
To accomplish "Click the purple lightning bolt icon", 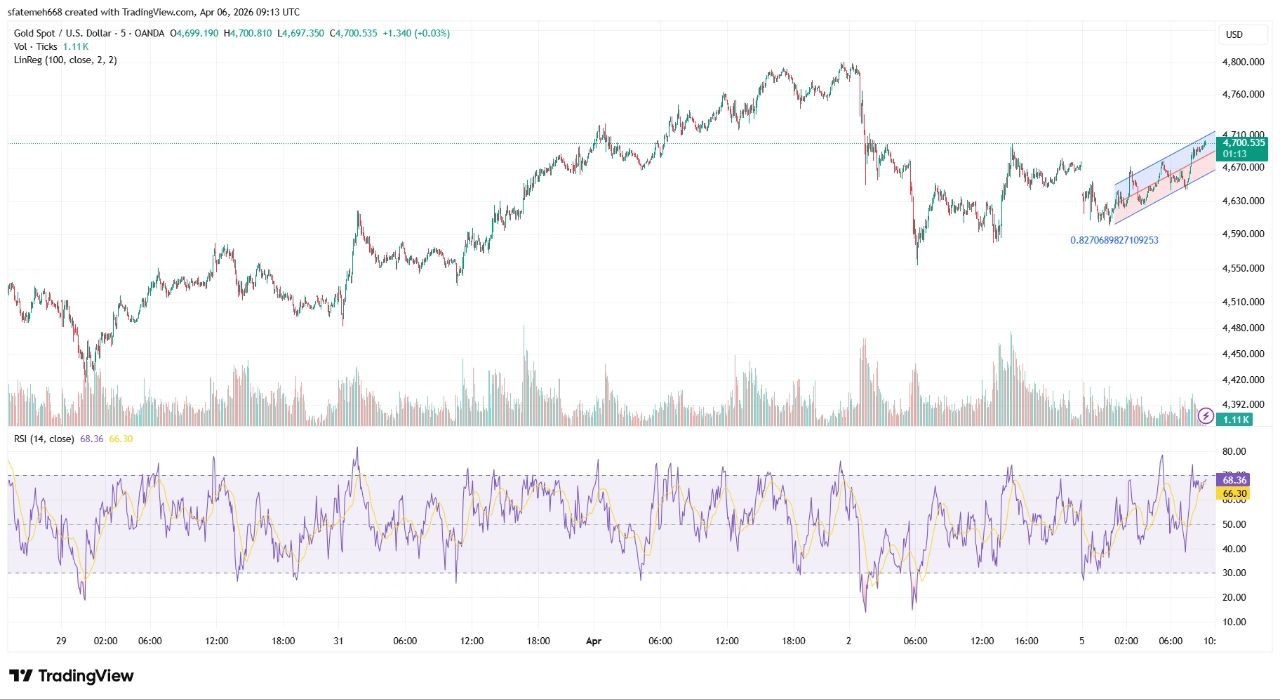I will point(1206,414).
